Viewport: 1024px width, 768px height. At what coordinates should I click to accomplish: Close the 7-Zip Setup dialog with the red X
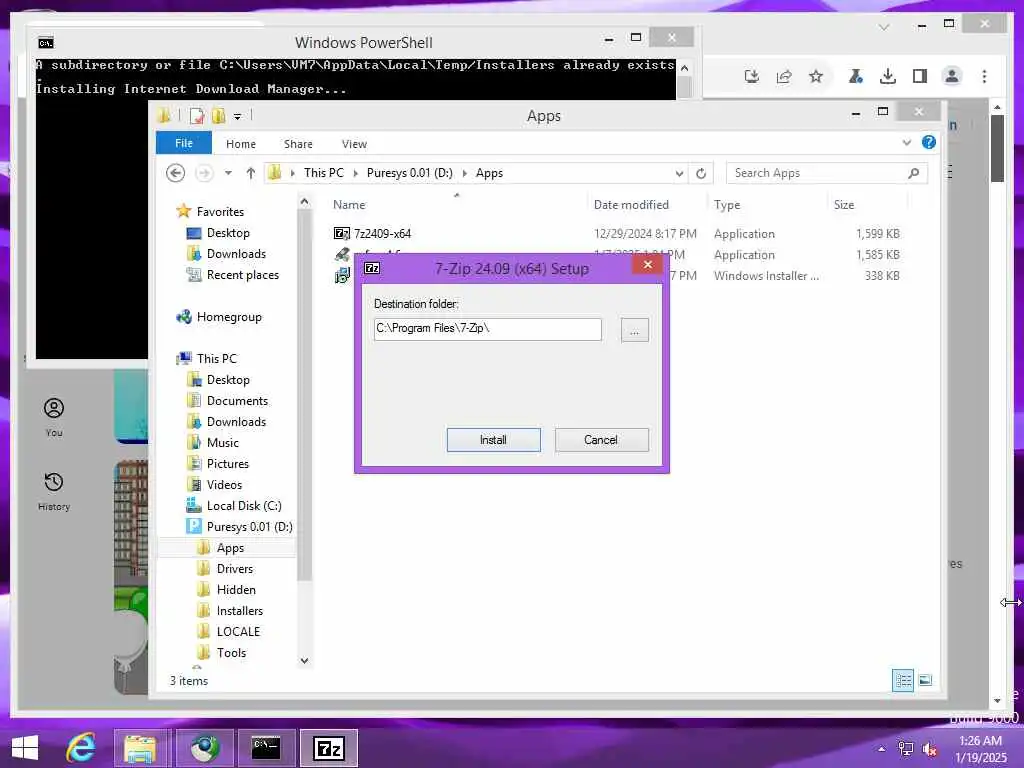click(647, 264)
